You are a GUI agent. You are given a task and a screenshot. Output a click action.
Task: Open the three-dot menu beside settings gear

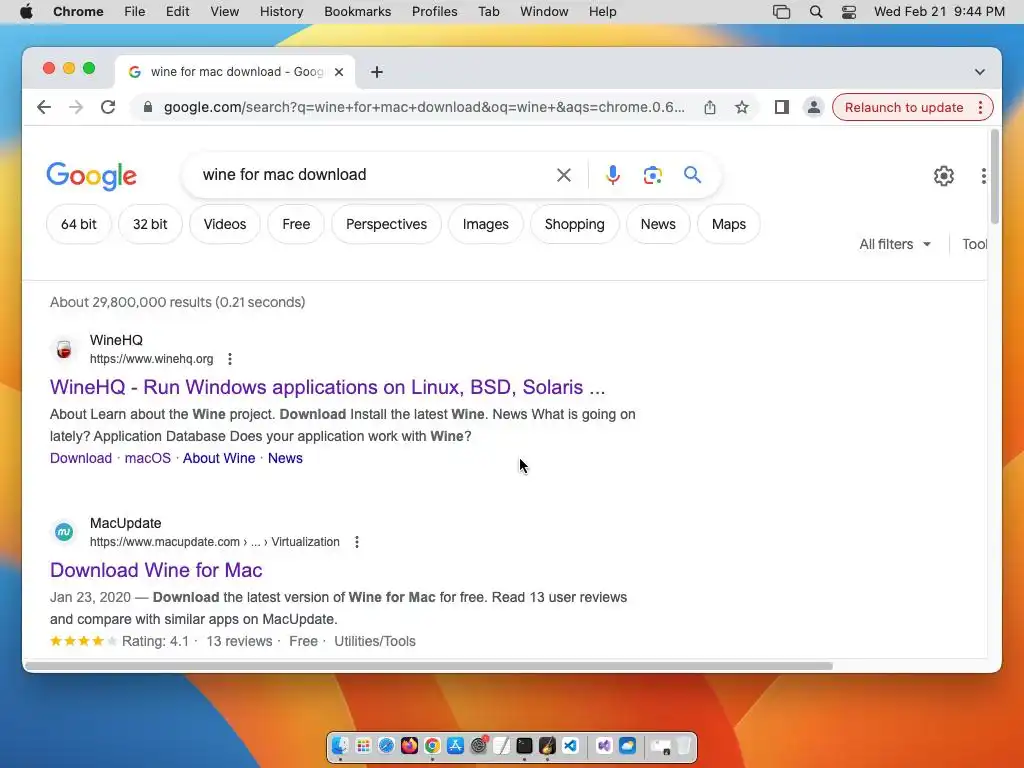(983, 176)
